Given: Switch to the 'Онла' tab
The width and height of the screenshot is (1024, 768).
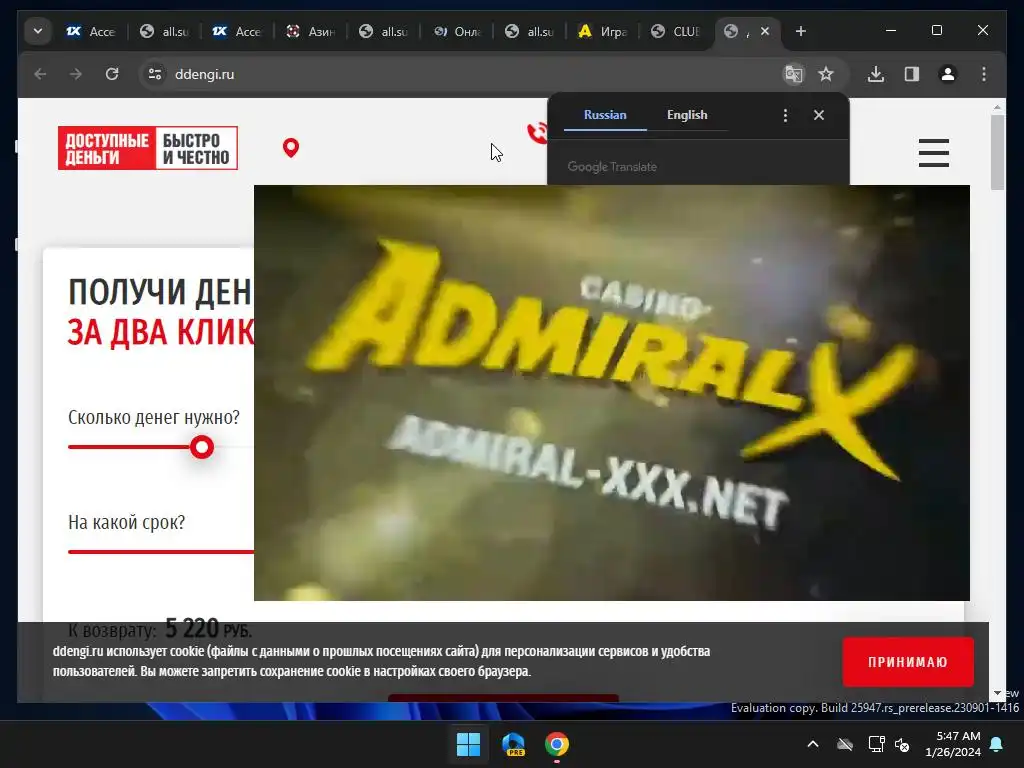Looking at the screenshot, I should [x=457, y=31].
